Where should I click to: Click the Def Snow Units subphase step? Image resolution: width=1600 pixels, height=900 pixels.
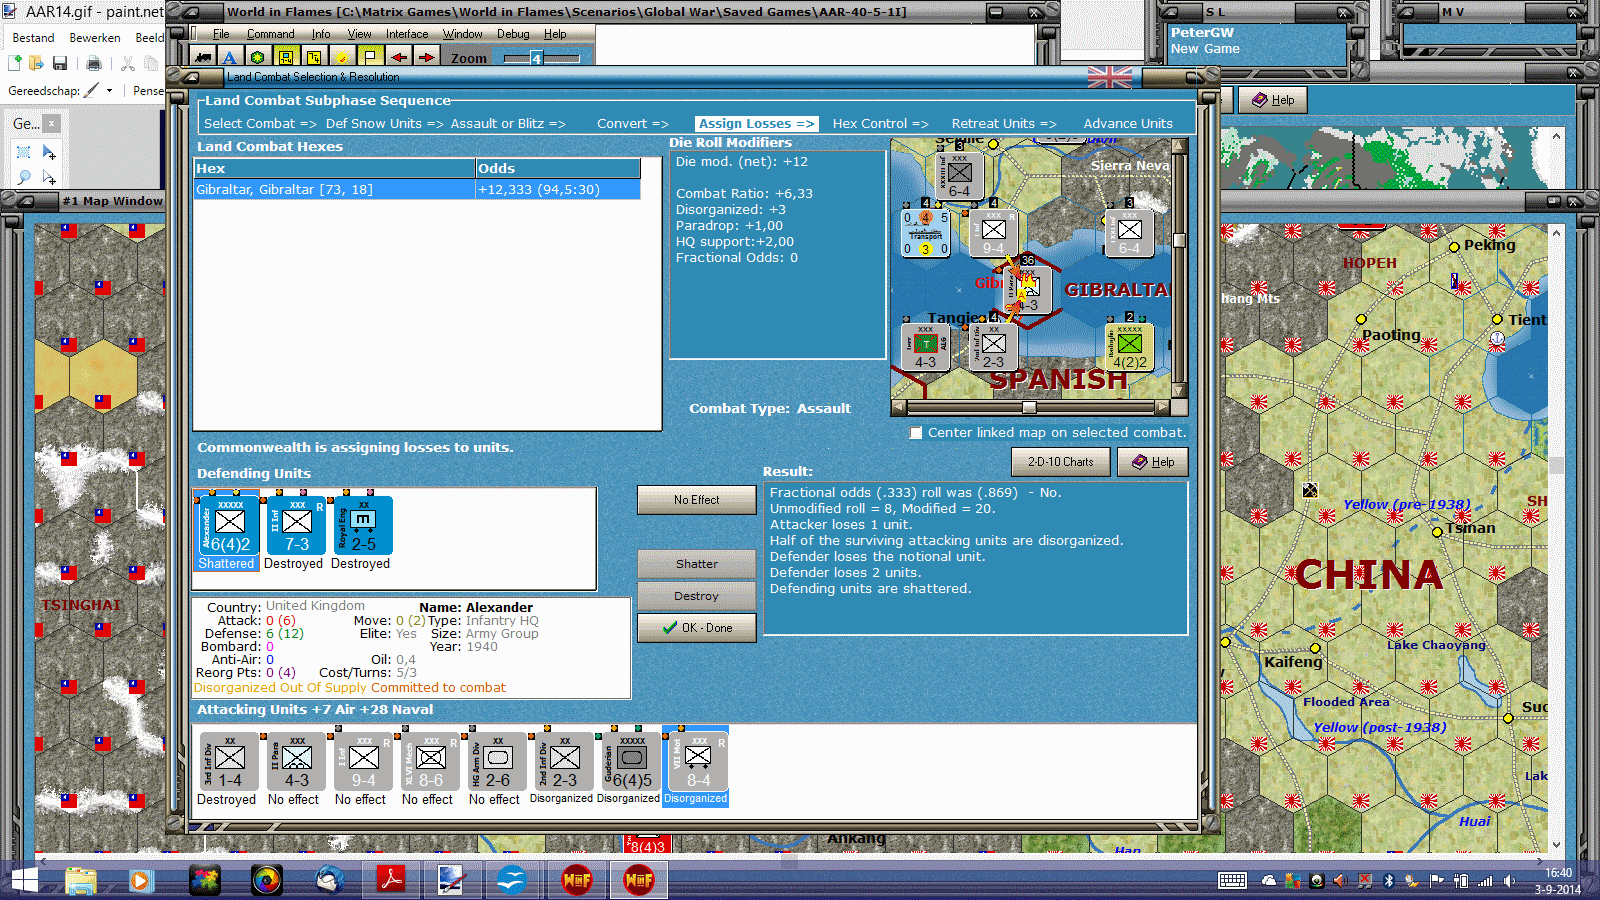coord(384,124)
